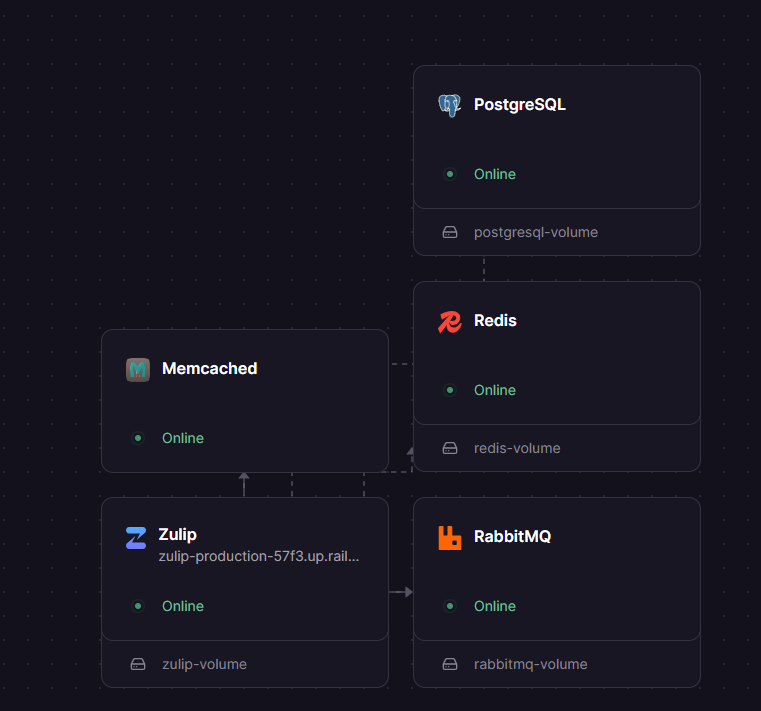Click the RabbitMQ orange logo icon
Screen dimensions: 761x711
(449, 538)
